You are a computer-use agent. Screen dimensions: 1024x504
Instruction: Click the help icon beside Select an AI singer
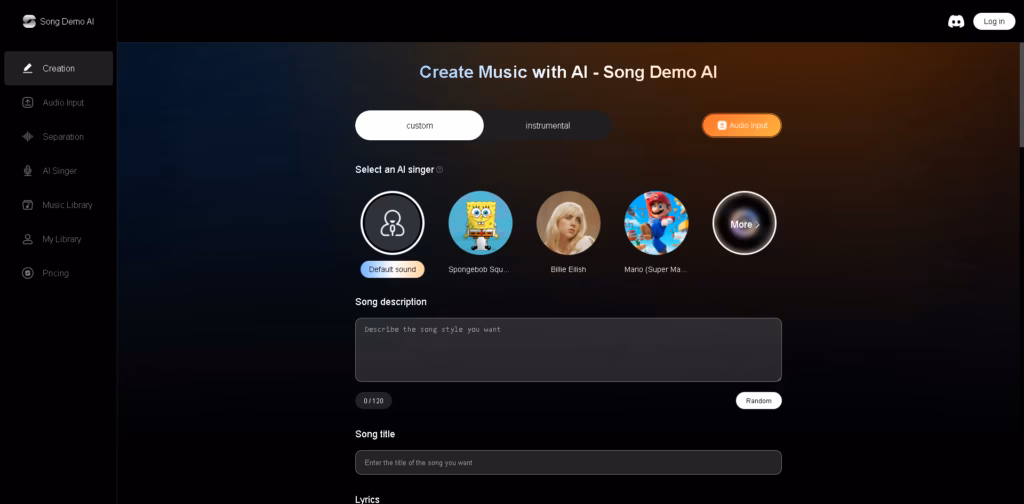(x=440, y=170)
